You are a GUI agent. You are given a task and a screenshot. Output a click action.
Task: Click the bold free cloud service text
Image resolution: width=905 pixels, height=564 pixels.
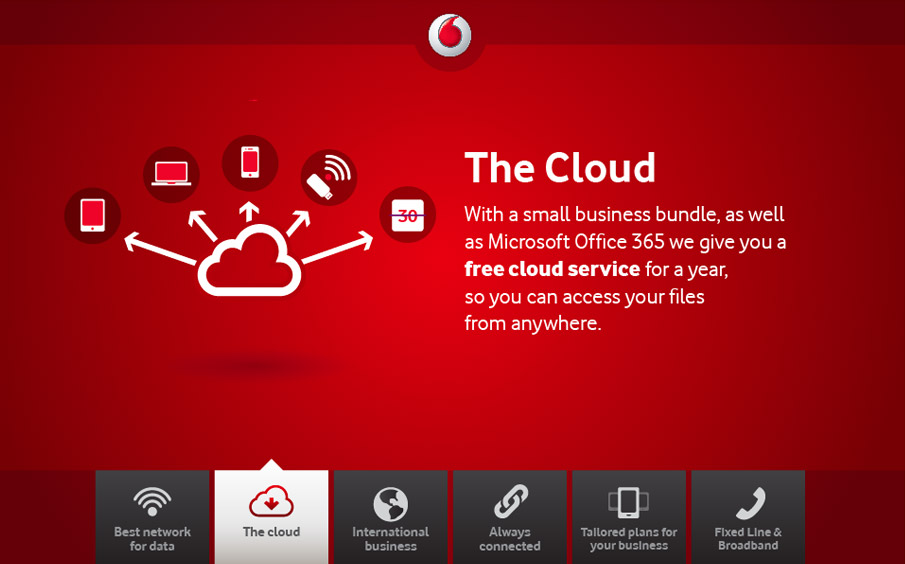[x=552, y=269]
